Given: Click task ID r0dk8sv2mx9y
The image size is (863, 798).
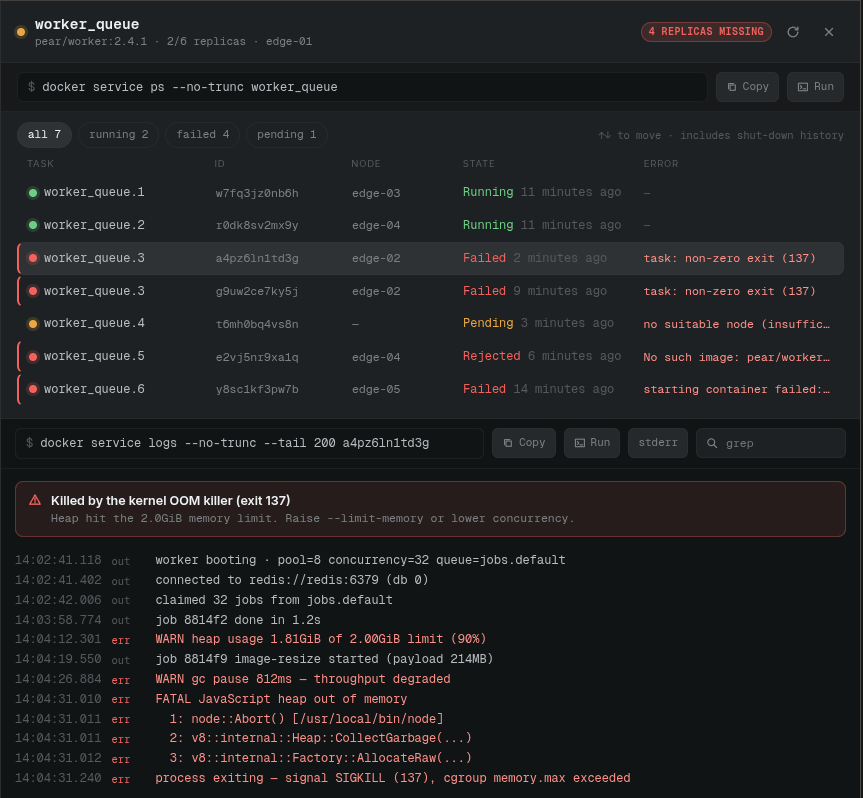Looking at the screenshot, I should 257,226.
